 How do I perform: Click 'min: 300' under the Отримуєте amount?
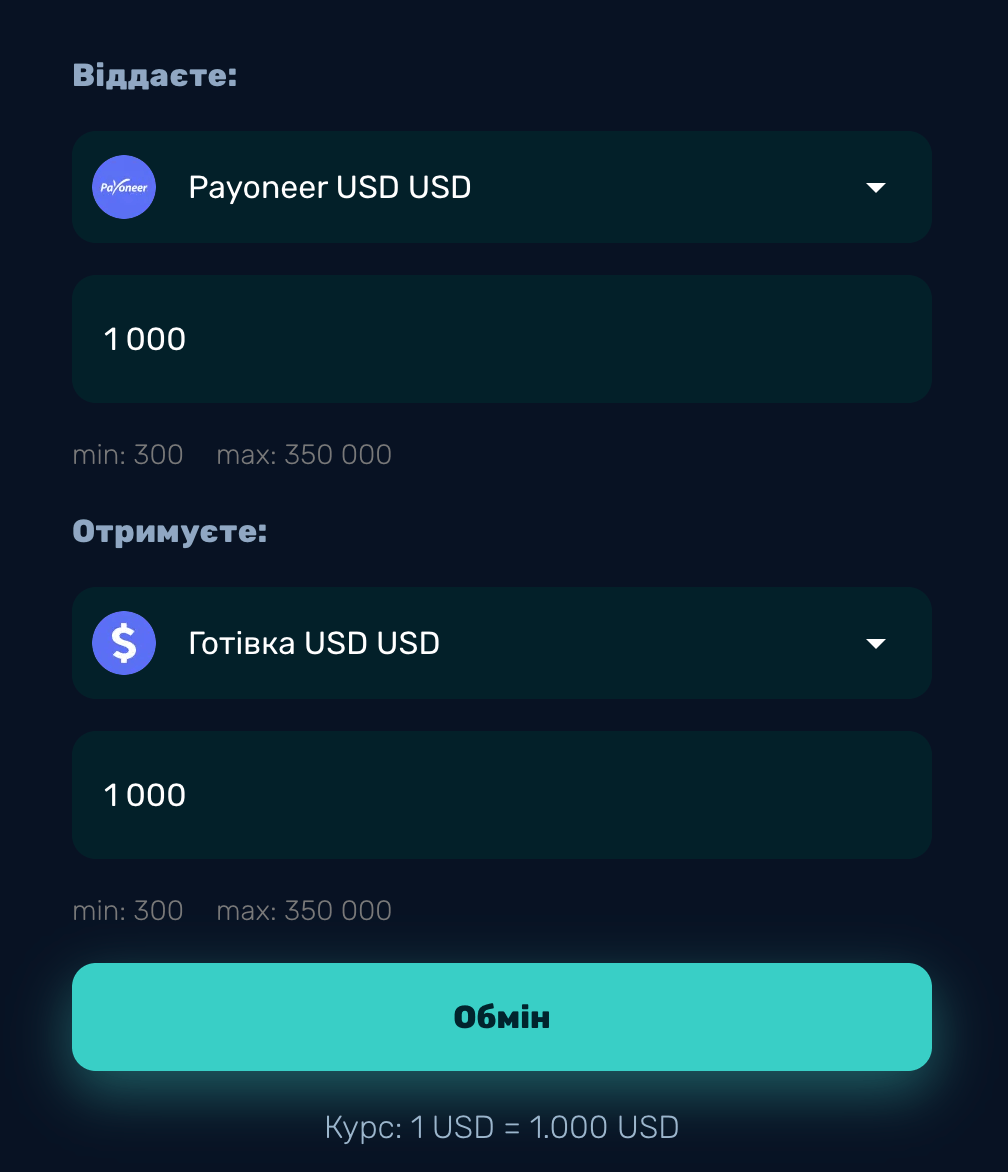click(x=128, y=911)
